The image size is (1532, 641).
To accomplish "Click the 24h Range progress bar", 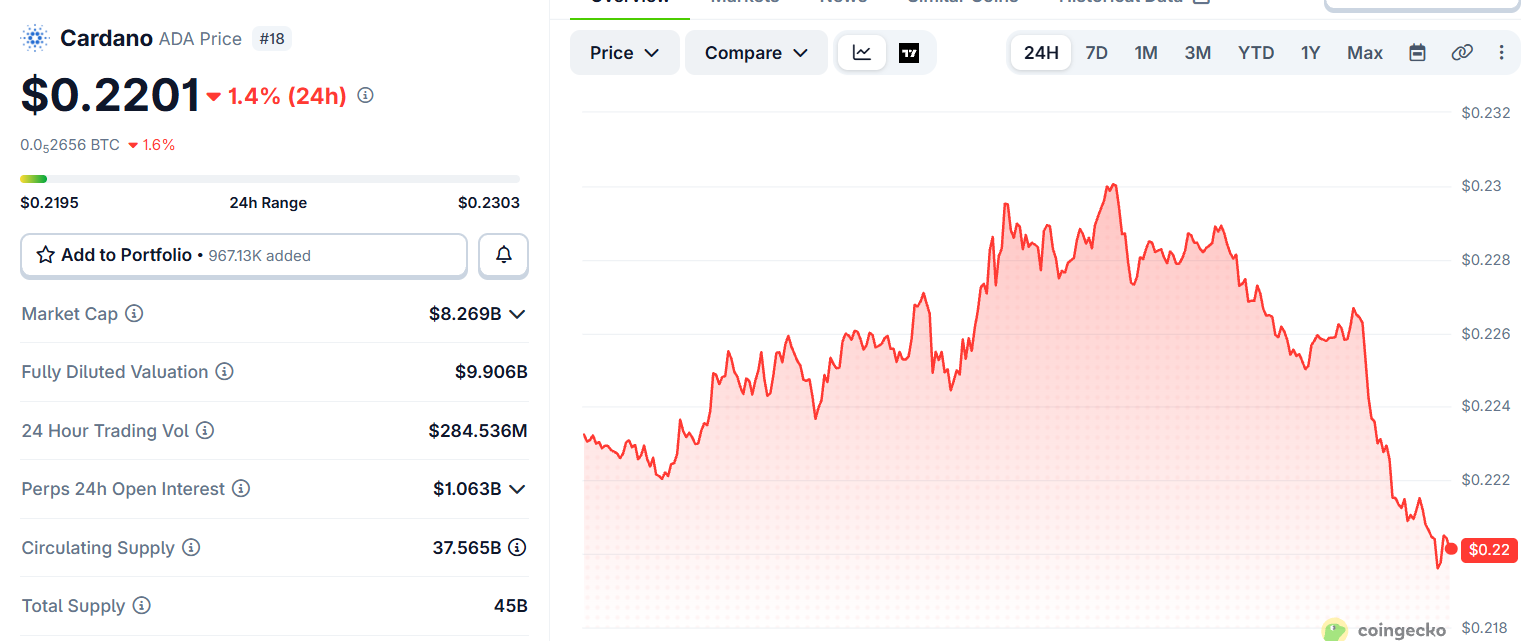I will click(270, 179).
